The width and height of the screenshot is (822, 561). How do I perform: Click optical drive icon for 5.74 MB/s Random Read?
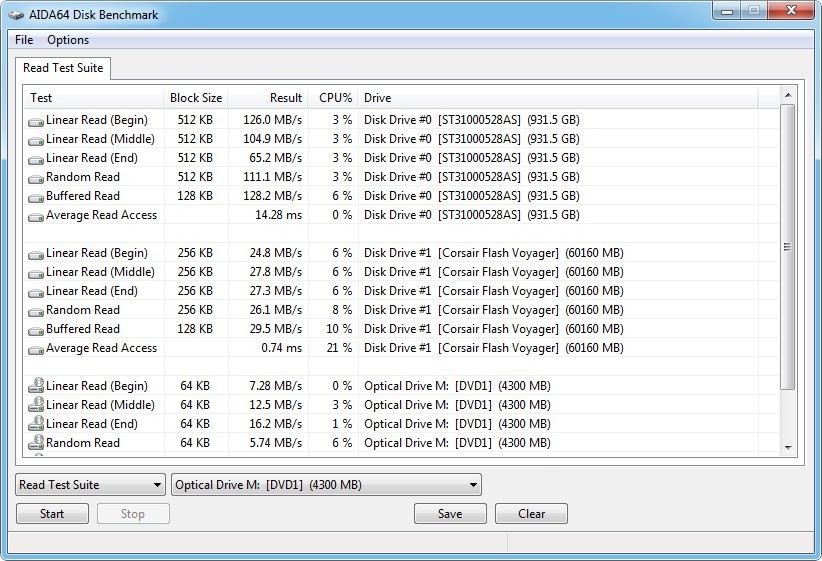click(x=36, y=442)
